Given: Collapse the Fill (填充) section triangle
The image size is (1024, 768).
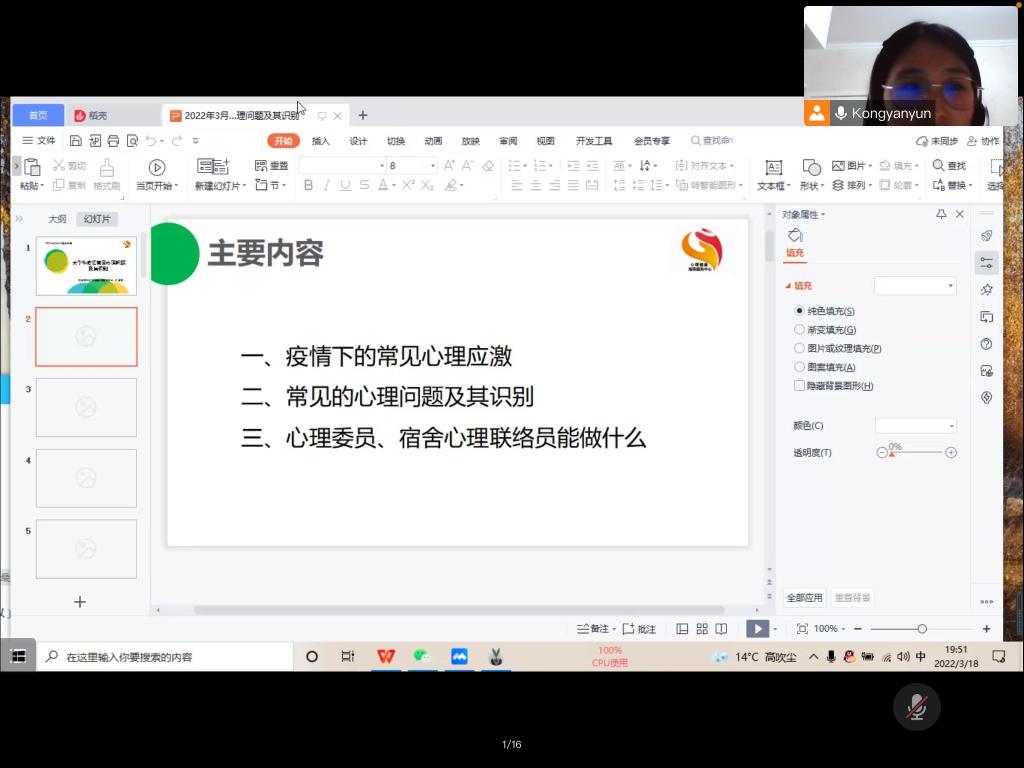Looking at the screenshot, I should click(x=788, y=286).
